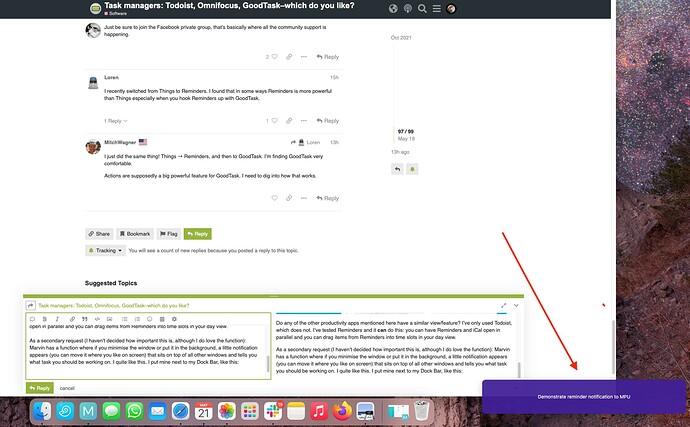This screenshot has height=427, width=690.
Task: Open Firefox from the Dock
Action: [342, 412]
